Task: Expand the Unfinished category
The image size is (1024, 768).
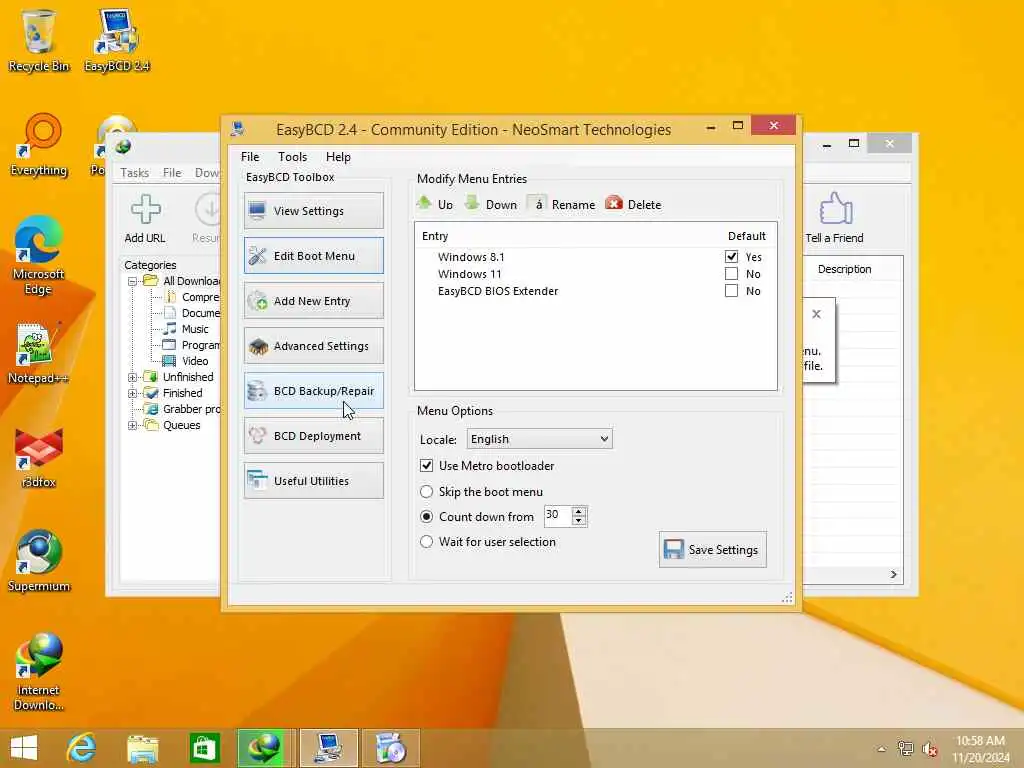Action: pos(132,377)
